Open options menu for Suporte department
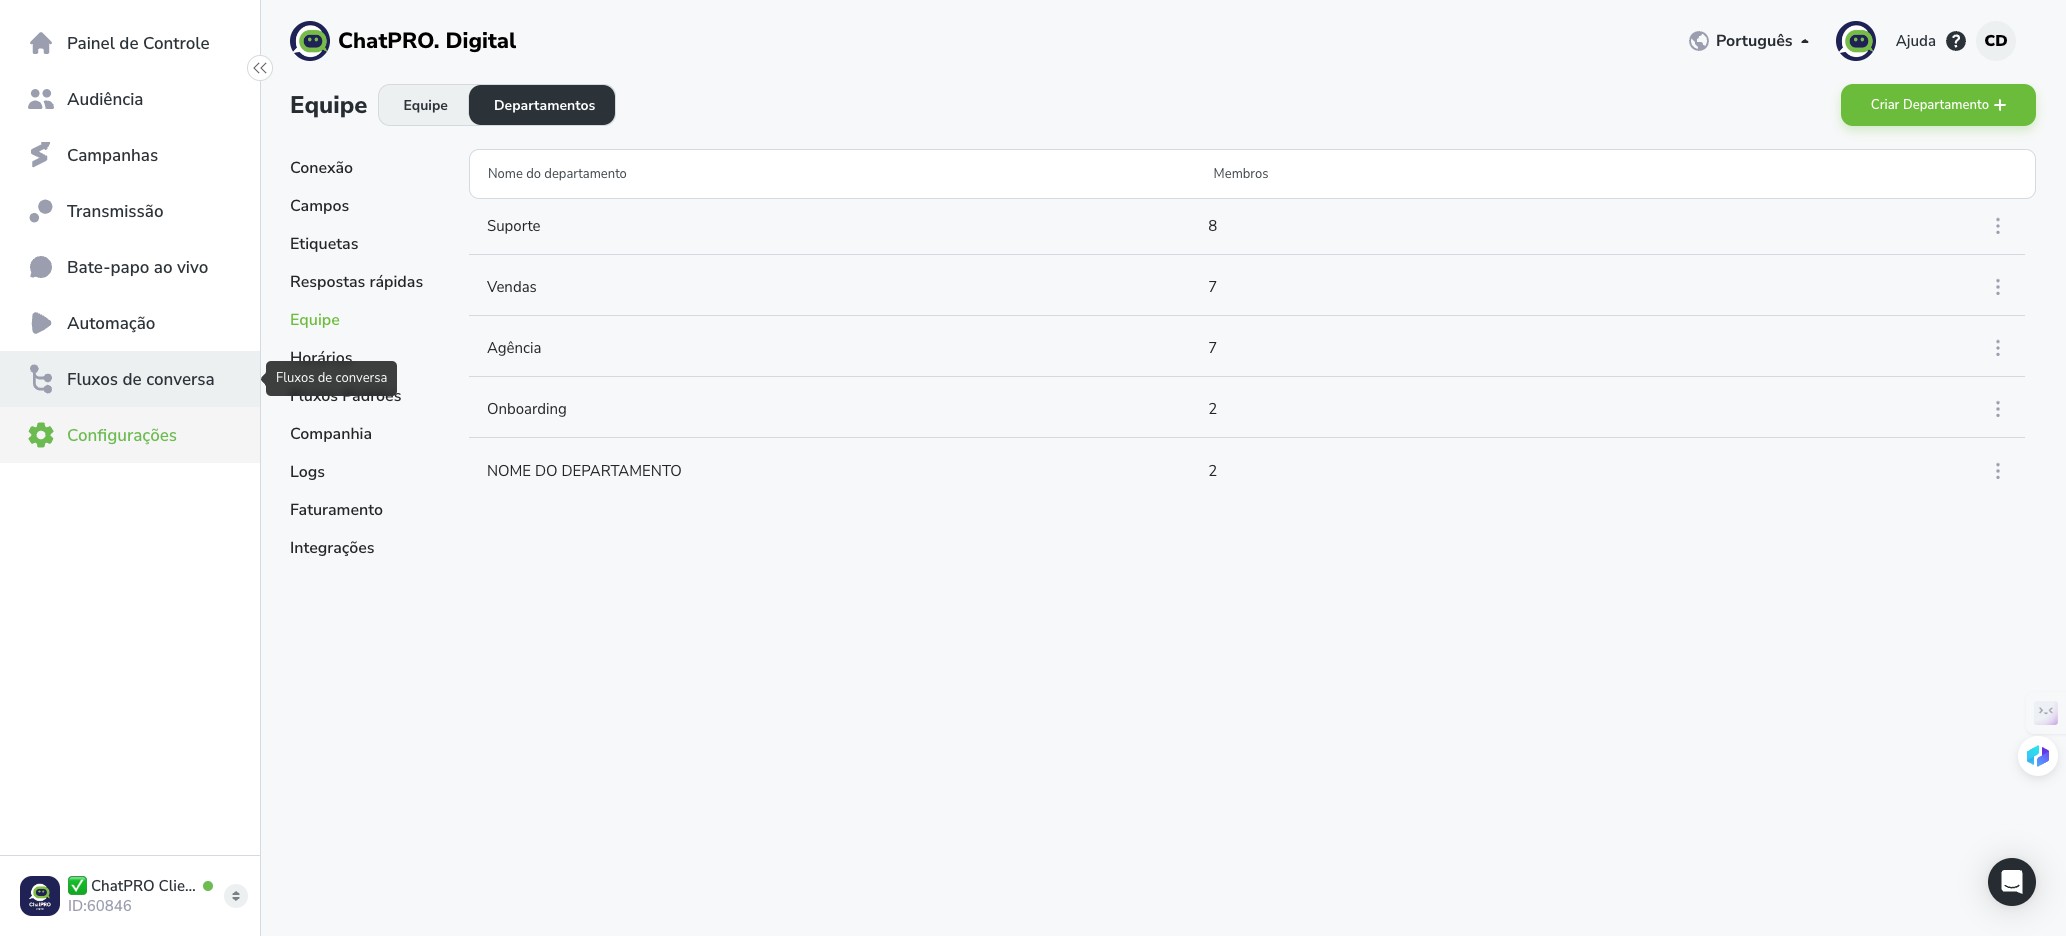The width and height of the screenshot is (2066, 936). [x=1998, y=226]
